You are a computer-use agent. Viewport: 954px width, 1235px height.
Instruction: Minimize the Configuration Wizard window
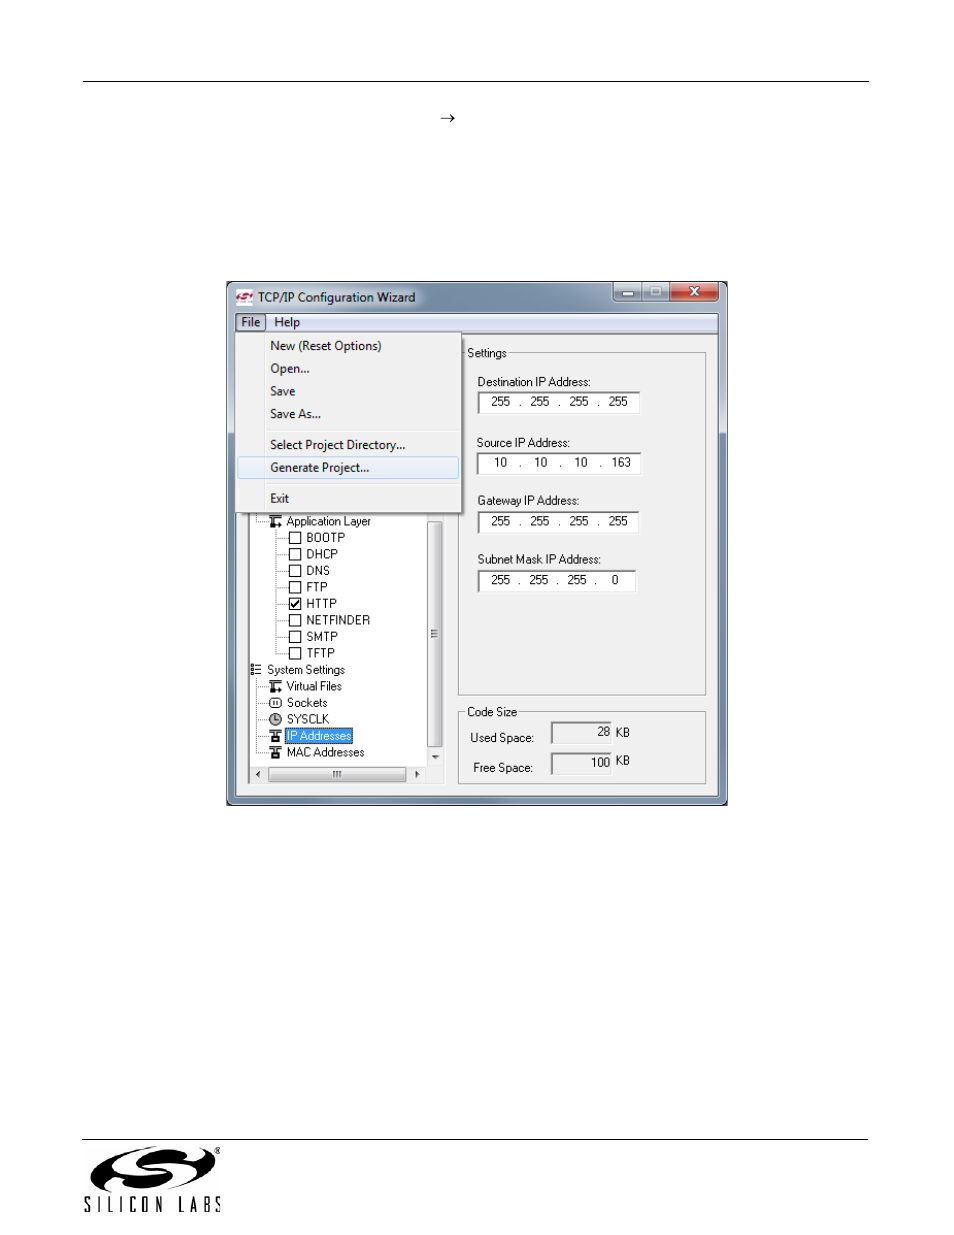pos(628,292)
